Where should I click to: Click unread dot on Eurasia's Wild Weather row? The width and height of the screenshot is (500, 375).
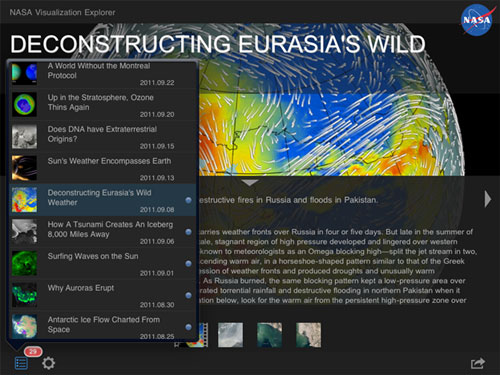188,200
